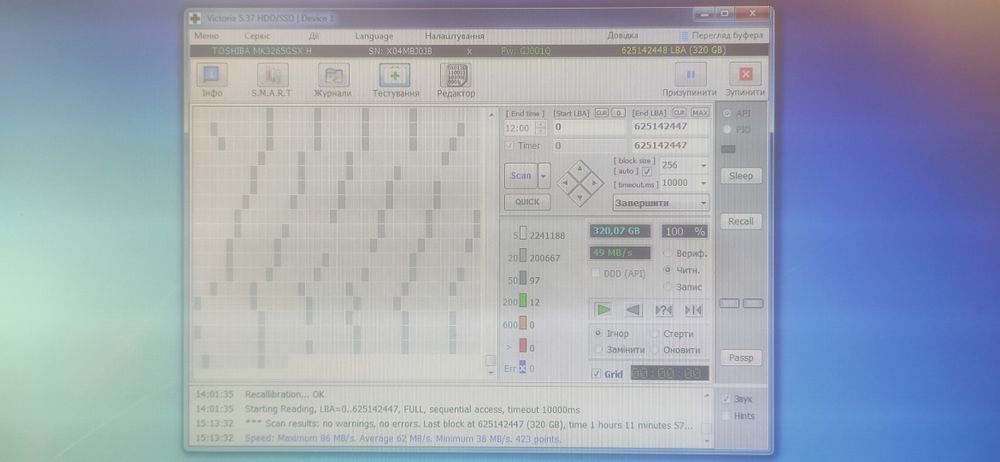Click the red slow block swatch
The width and height of the screenshot is (1000, 462).
coord(523,346)
